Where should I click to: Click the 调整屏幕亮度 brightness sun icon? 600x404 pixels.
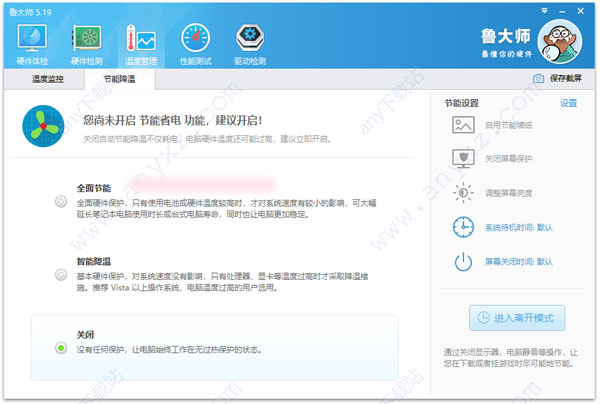[x=463, y=192]
